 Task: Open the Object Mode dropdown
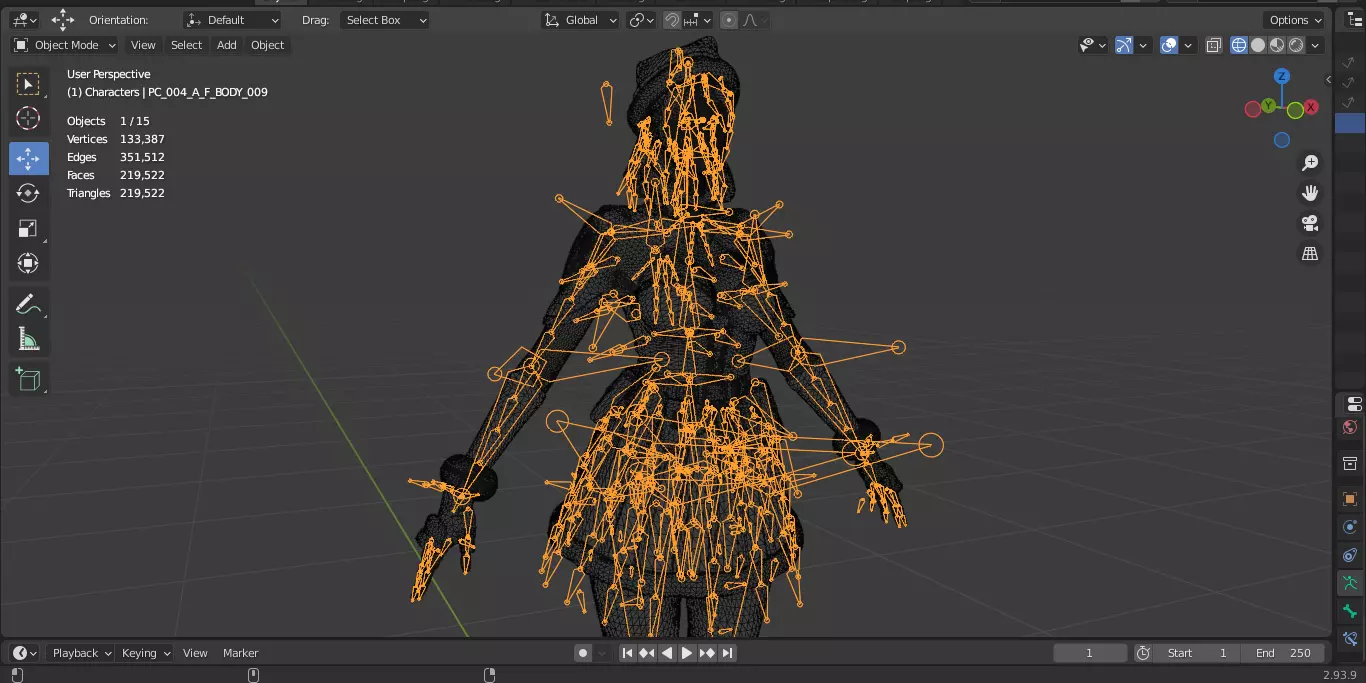click(x=65, y=45)
